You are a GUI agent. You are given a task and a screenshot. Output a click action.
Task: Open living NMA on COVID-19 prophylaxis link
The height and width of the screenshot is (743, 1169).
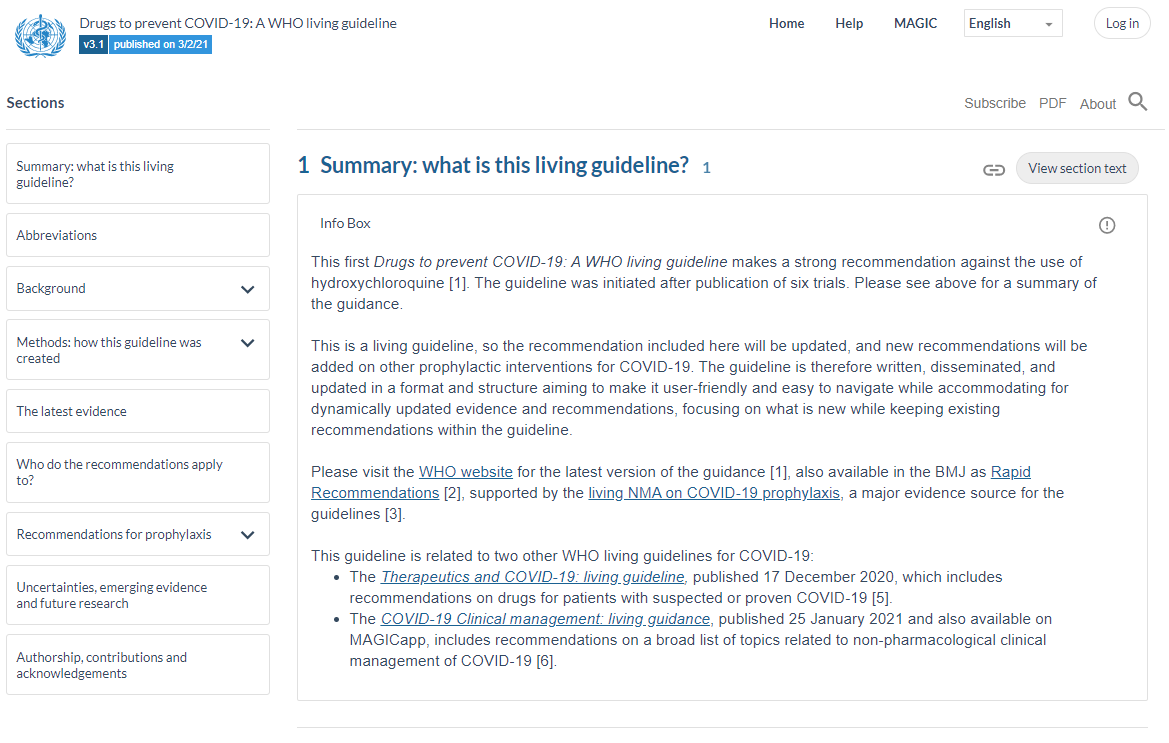click(x=713, y=493)
